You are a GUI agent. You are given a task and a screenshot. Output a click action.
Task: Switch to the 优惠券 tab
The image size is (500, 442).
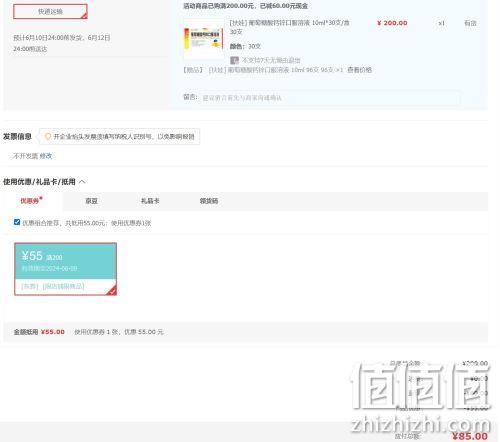pos(31,201)
